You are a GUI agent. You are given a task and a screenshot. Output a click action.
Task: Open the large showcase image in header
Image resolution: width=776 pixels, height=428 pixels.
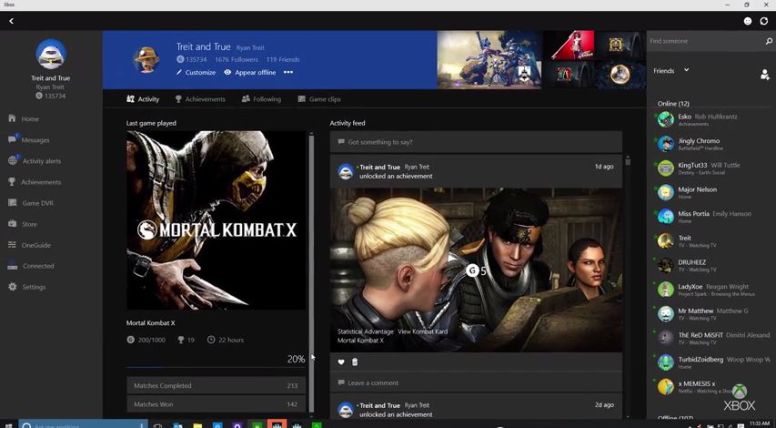tap(488, 60)
